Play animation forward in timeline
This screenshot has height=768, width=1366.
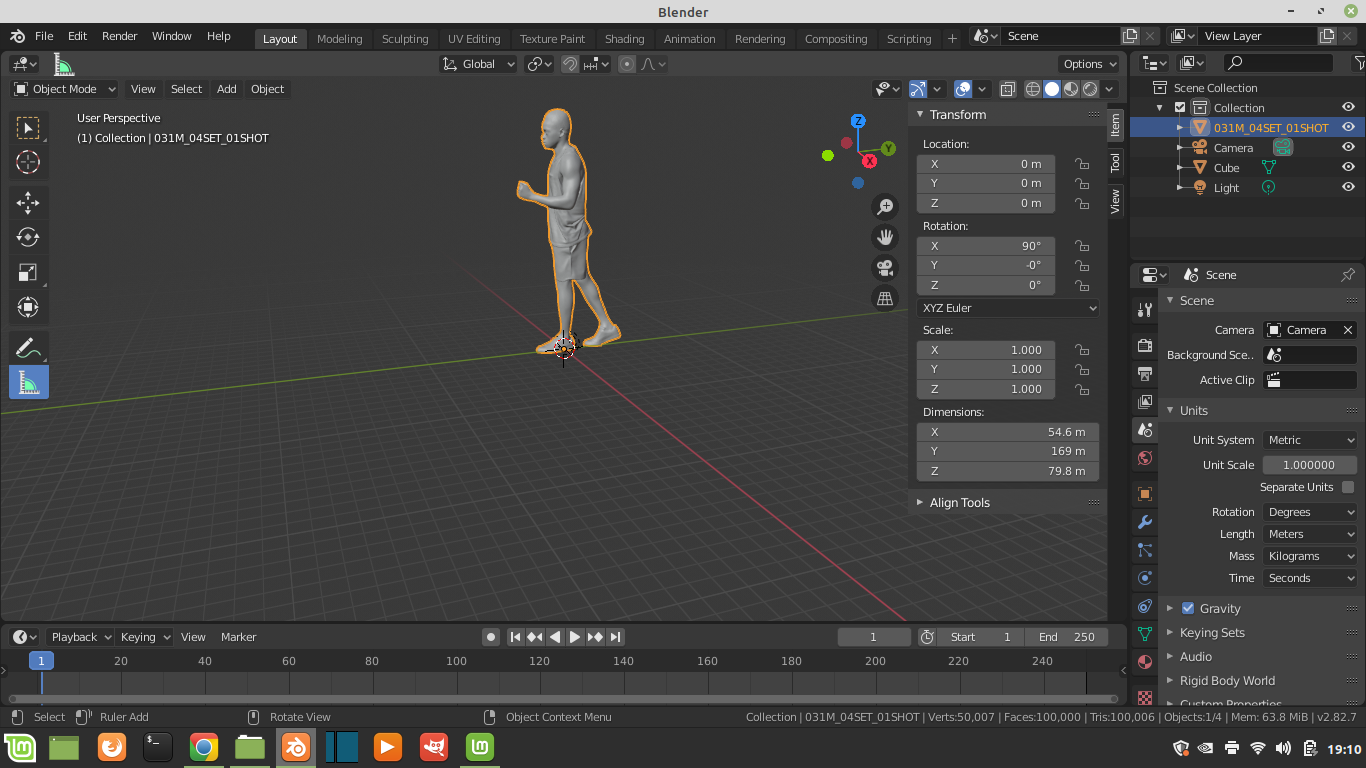click(575, 637)
